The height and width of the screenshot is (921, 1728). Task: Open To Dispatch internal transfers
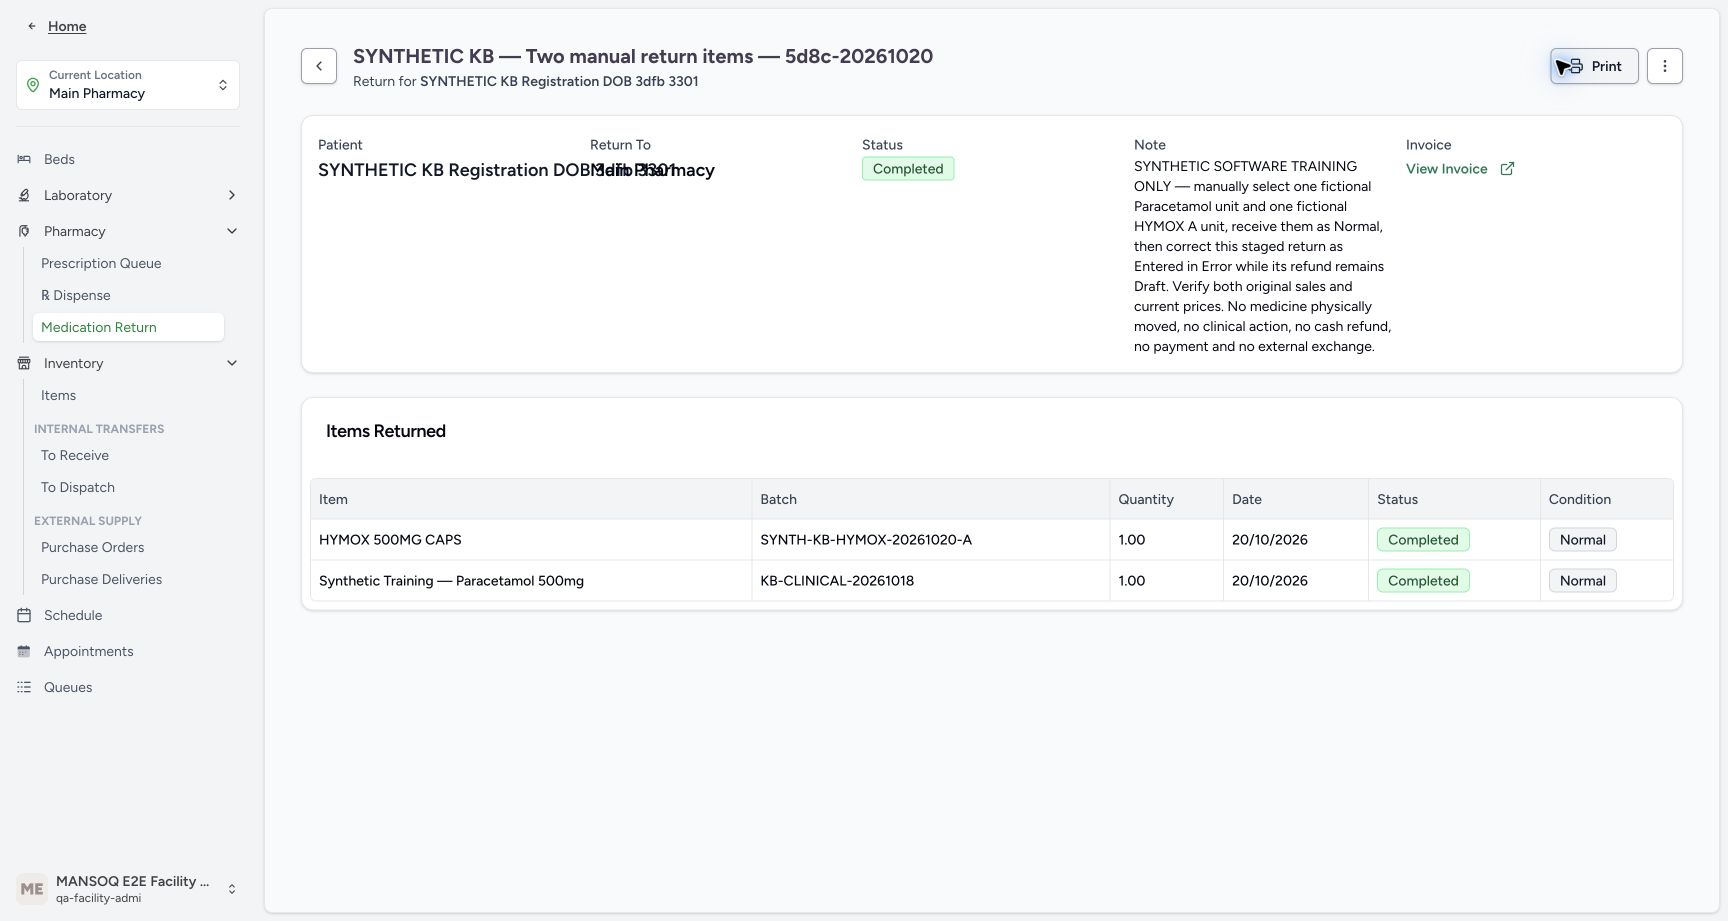[78, 487]
